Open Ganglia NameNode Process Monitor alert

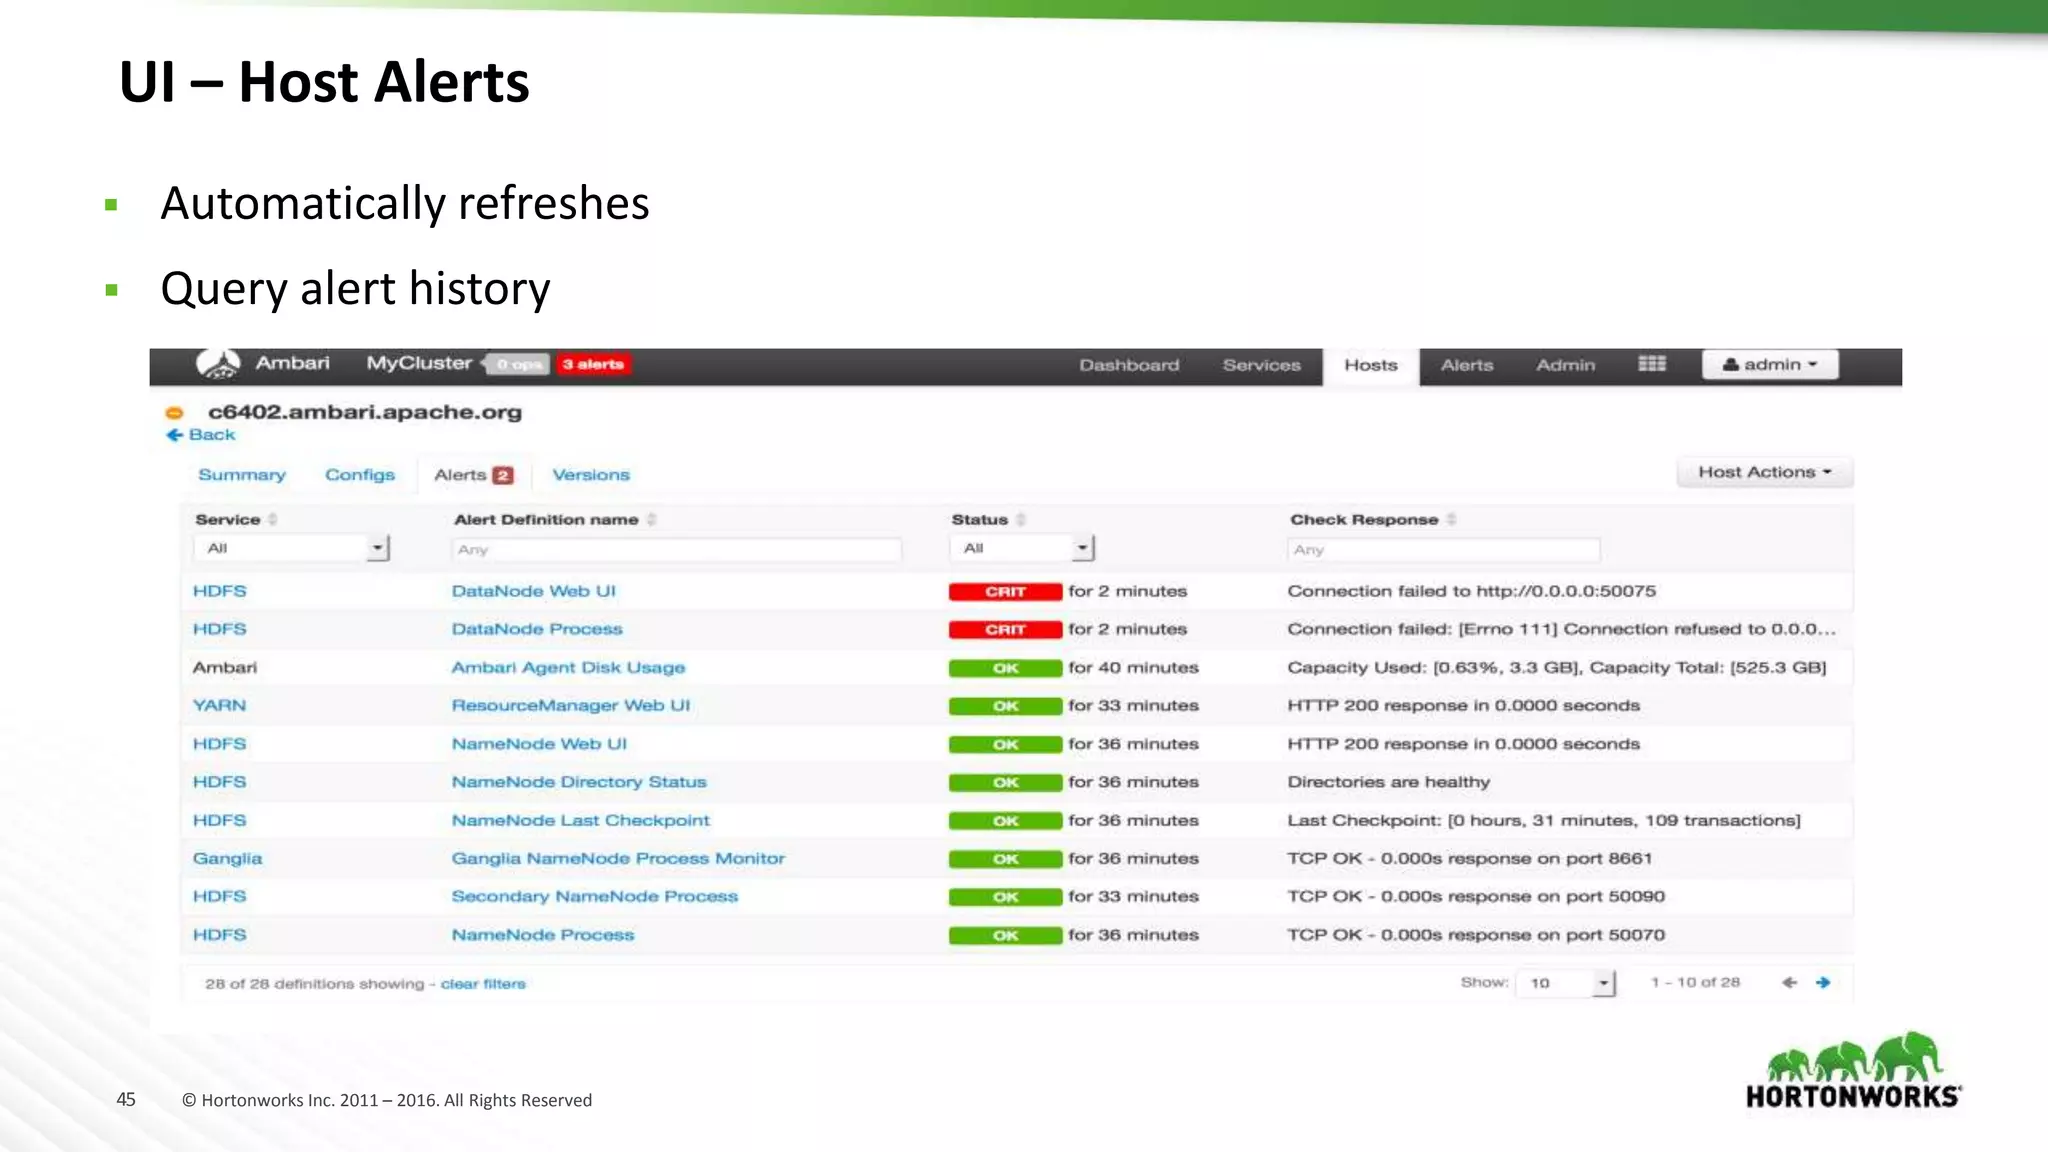click(618, 859)
